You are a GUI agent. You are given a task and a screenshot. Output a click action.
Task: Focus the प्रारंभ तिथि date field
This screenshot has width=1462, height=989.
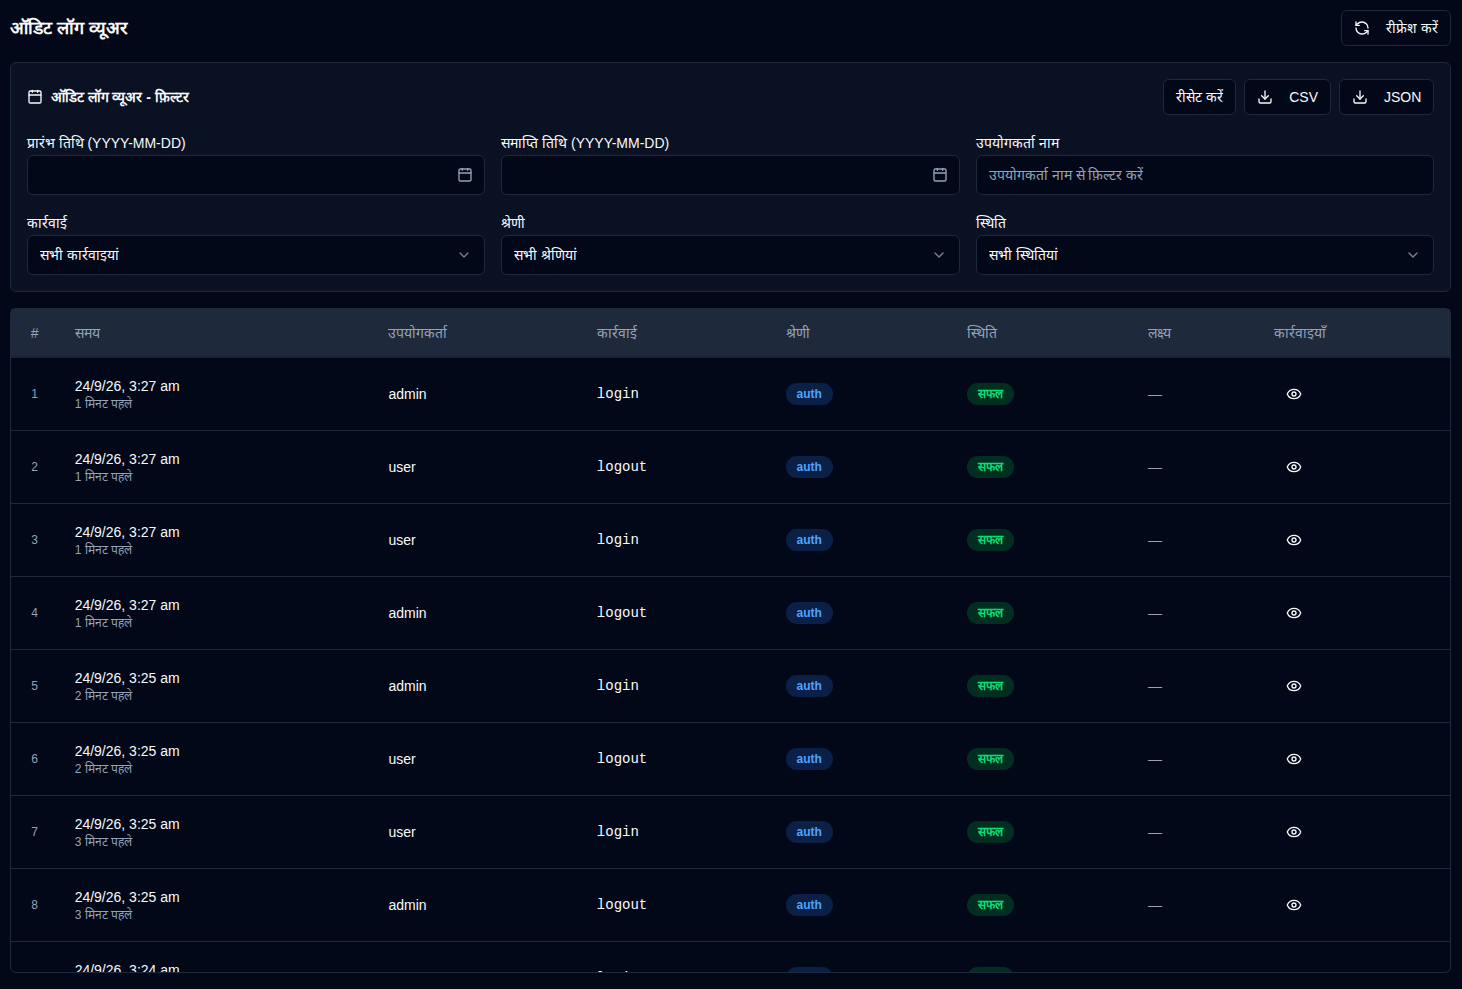point(256,175)
